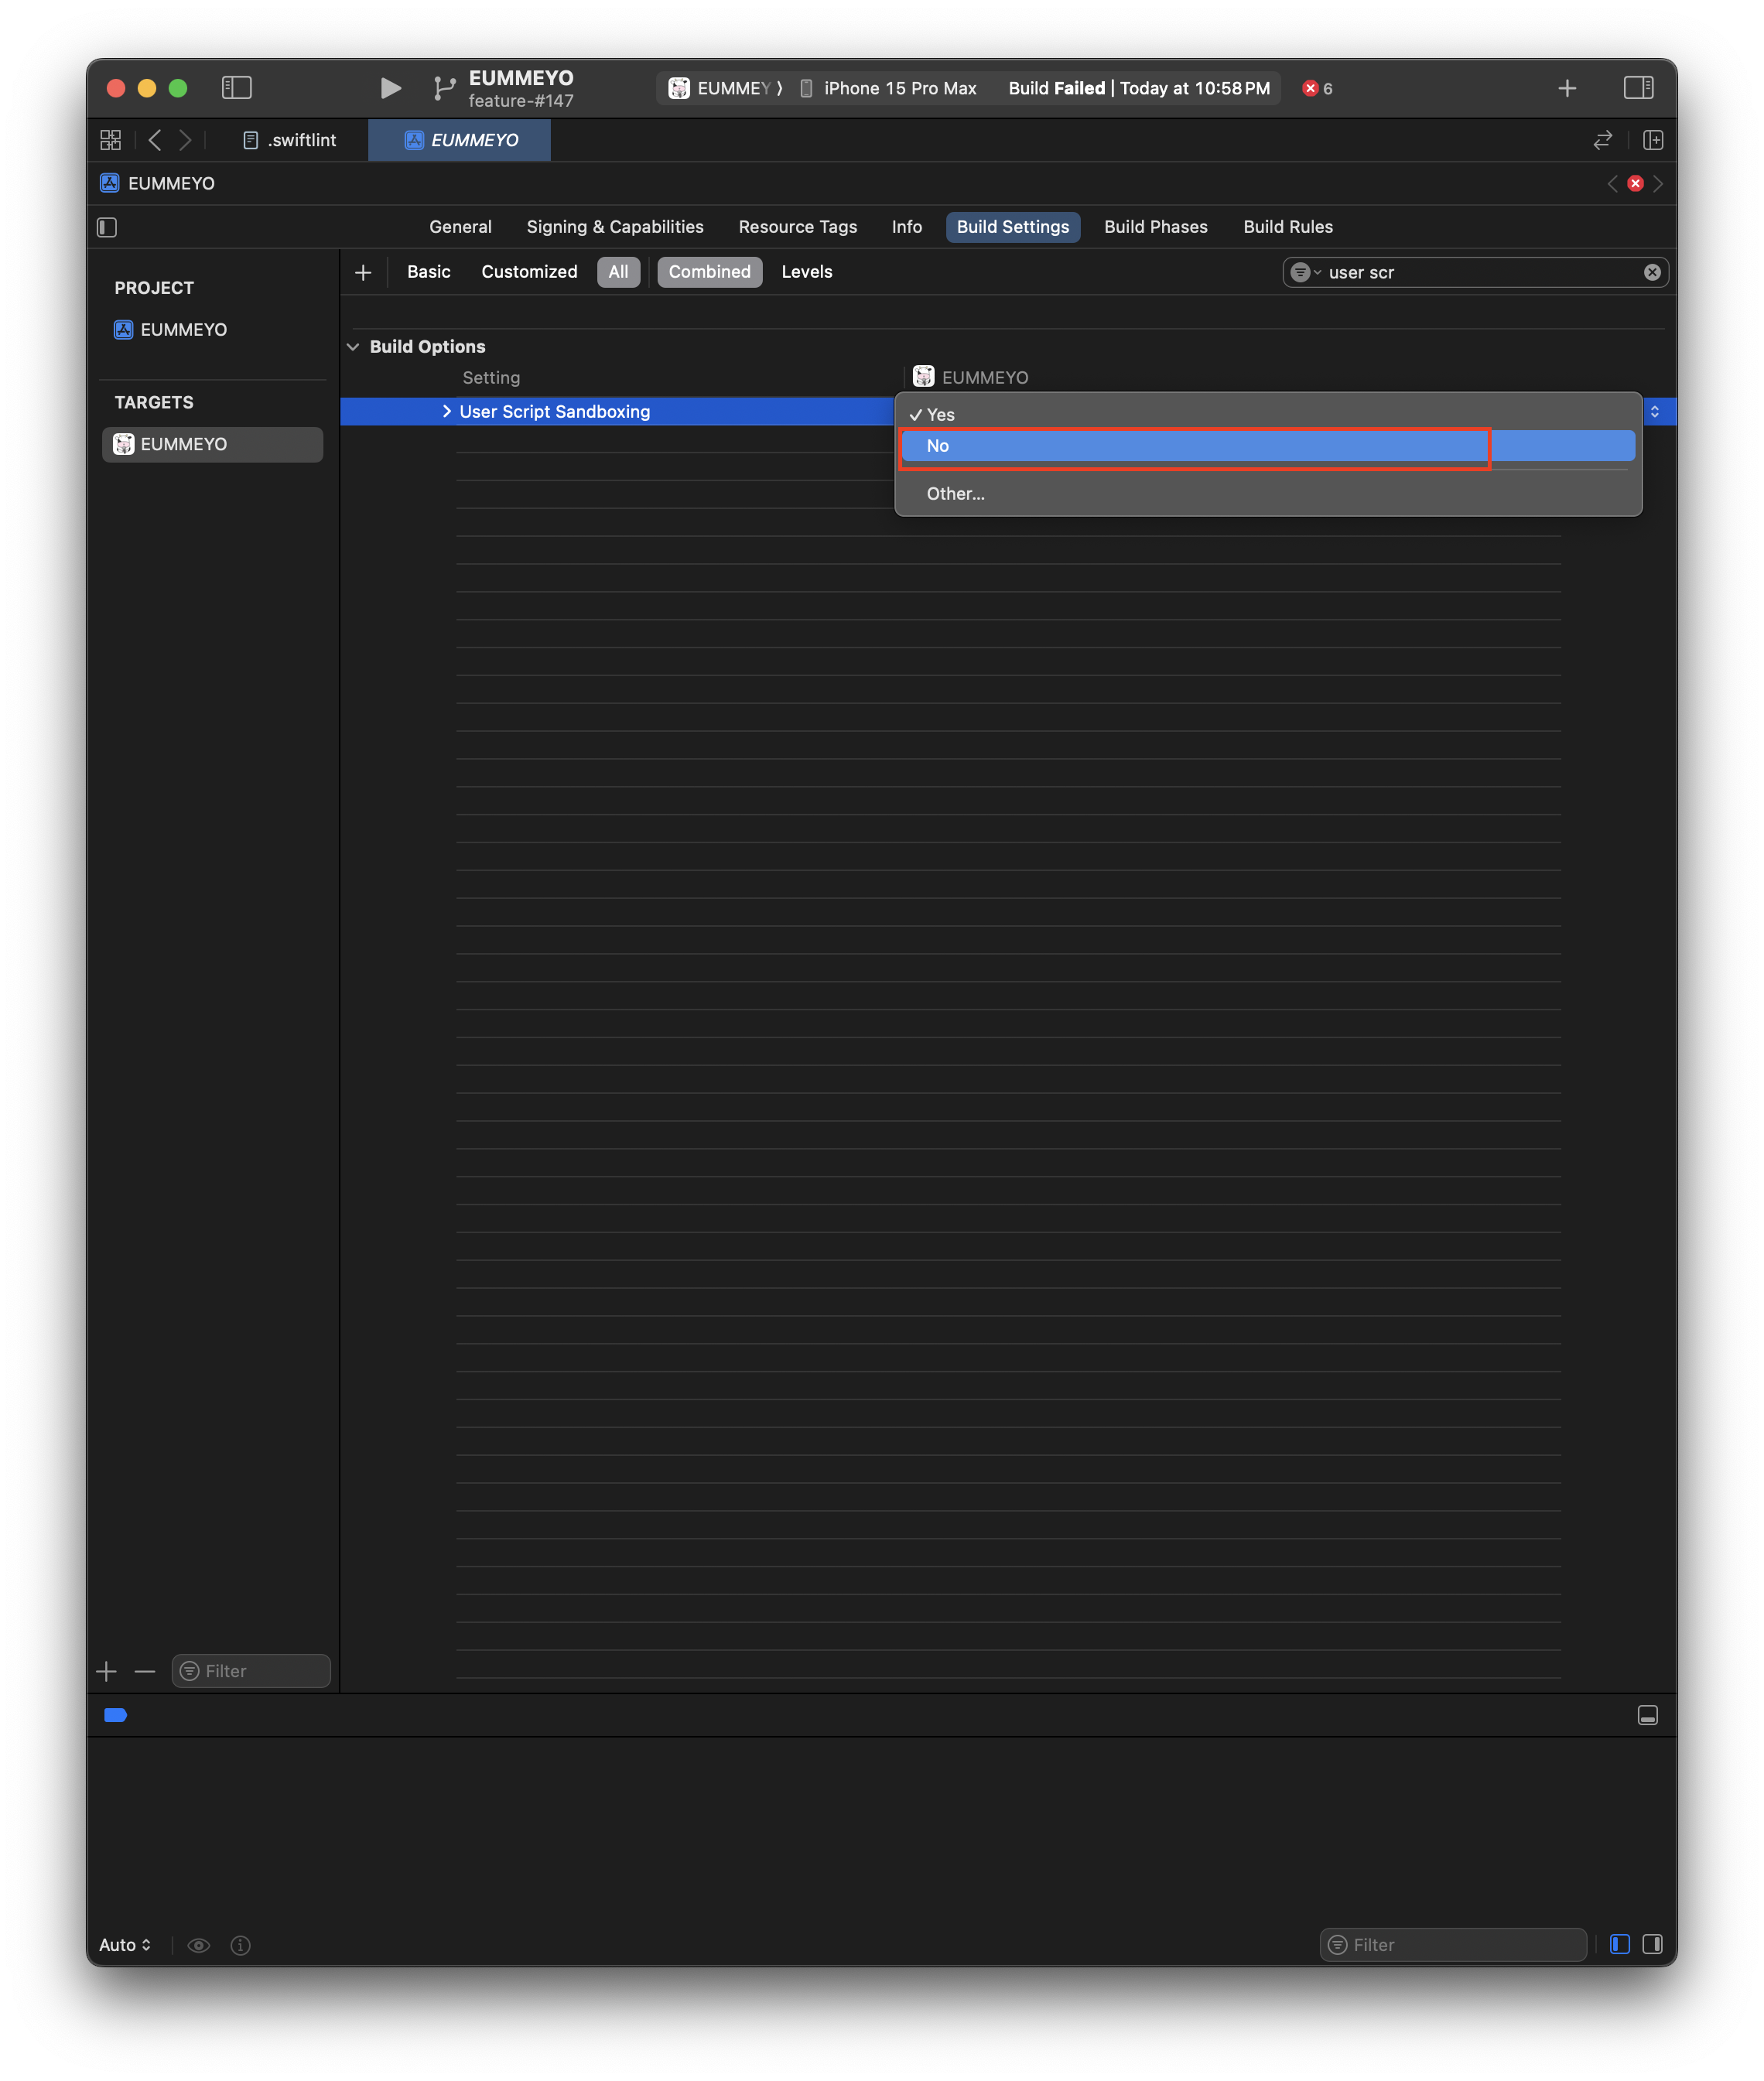Switch to the Info tab

907,227
